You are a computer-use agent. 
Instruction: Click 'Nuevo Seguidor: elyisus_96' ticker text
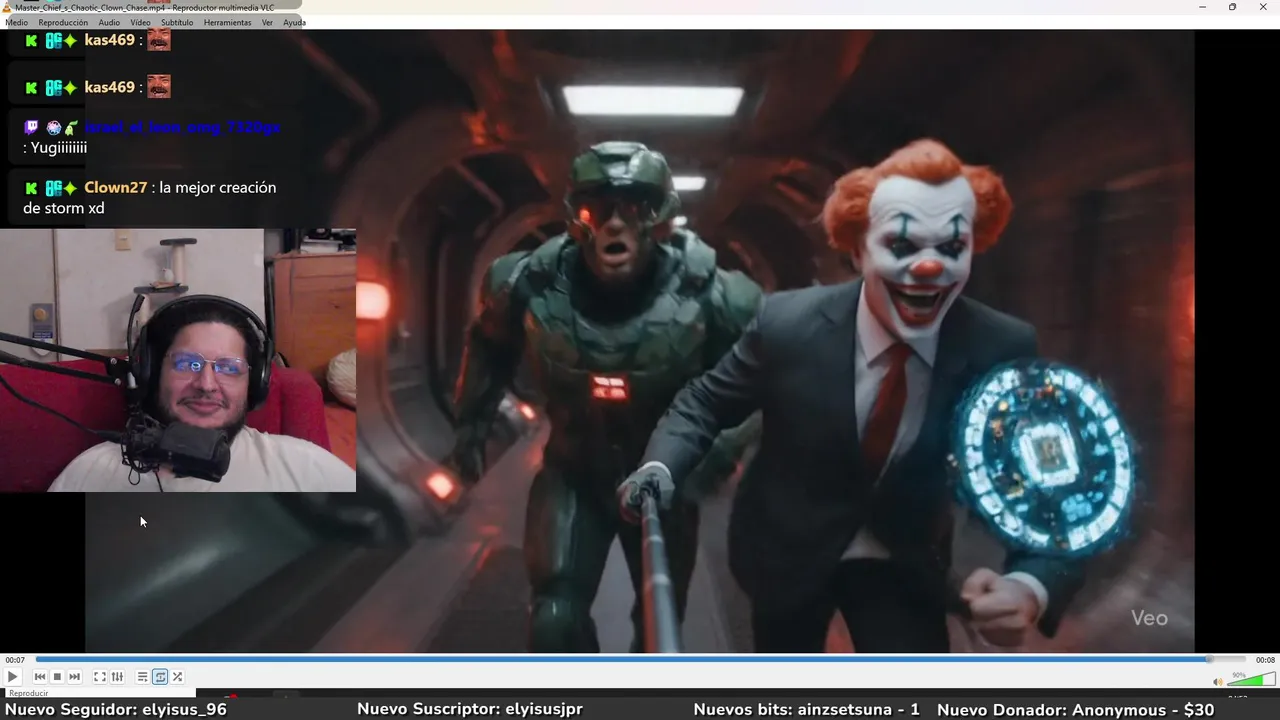116,709
